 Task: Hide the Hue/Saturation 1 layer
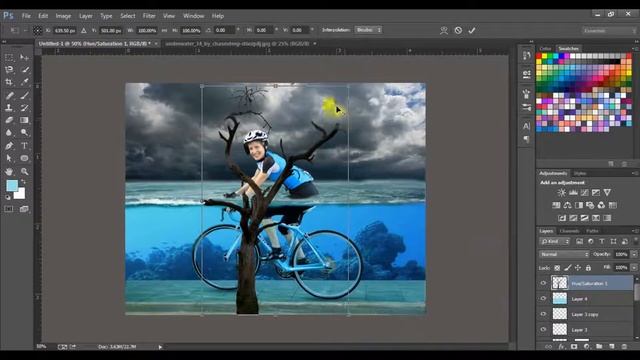click(544, 283)
